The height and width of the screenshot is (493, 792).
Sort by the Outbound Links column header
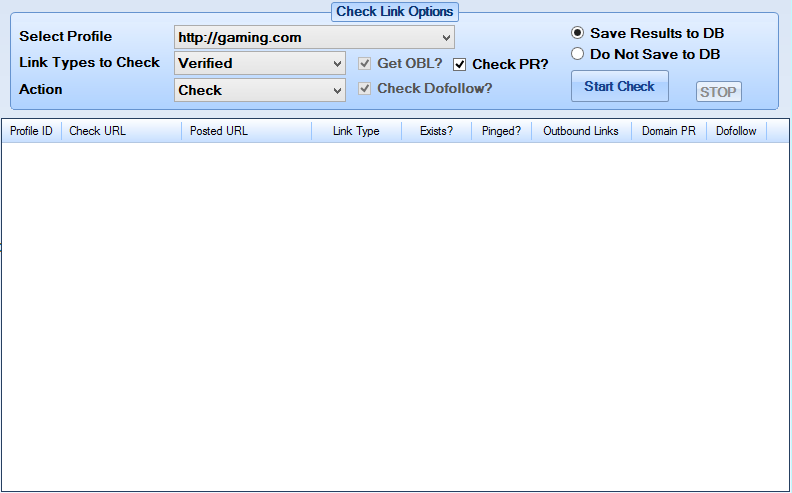tap(581, 131)
